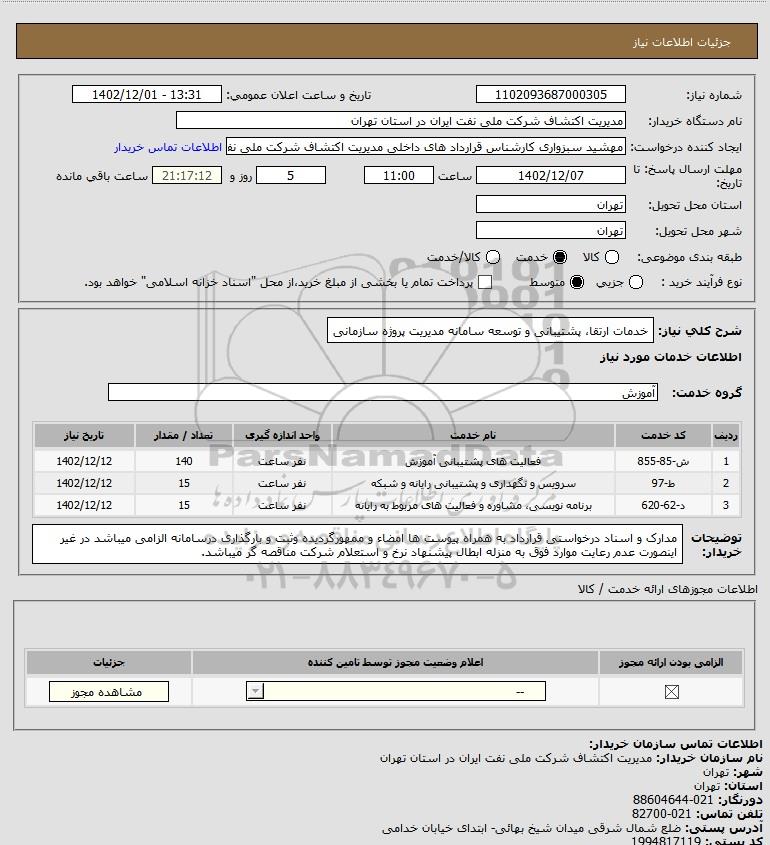770x845 pixels.
Task: Click the شماره نیاز field 1102093687000305
Action: coord(551,94)
